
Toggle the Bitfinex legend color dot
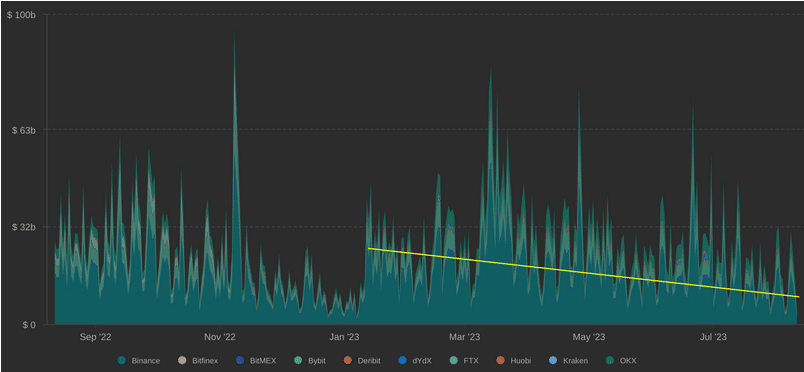tap(182, 361)
